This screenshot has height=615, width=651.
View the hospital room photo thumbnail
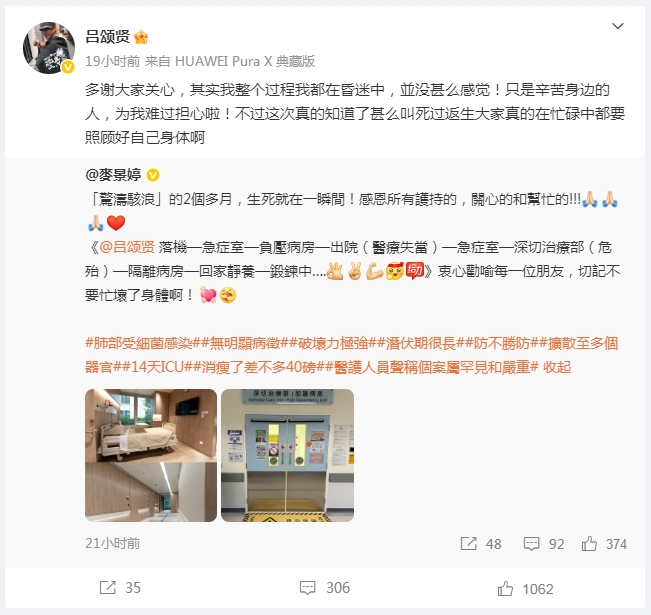pos(151,455)
